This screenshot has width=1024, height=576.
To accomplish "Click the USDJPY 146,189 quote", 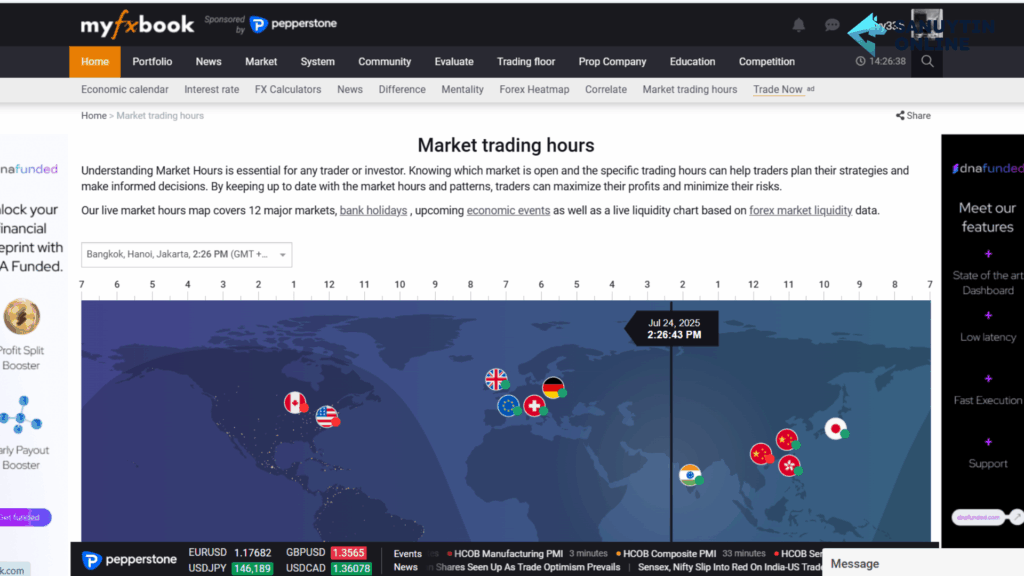I will [230, 568].
